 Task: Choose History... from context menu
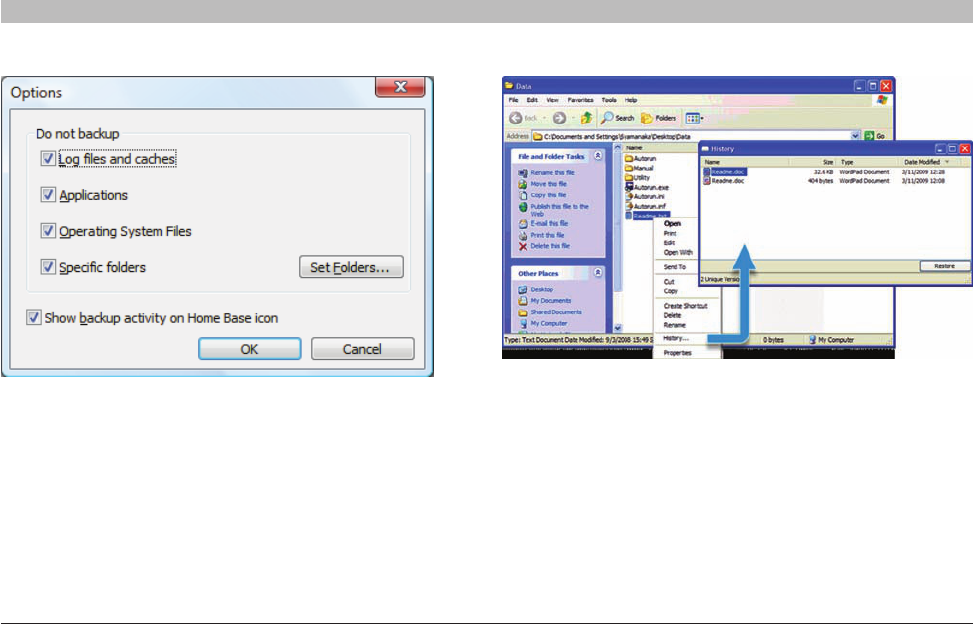click(676, 338)
